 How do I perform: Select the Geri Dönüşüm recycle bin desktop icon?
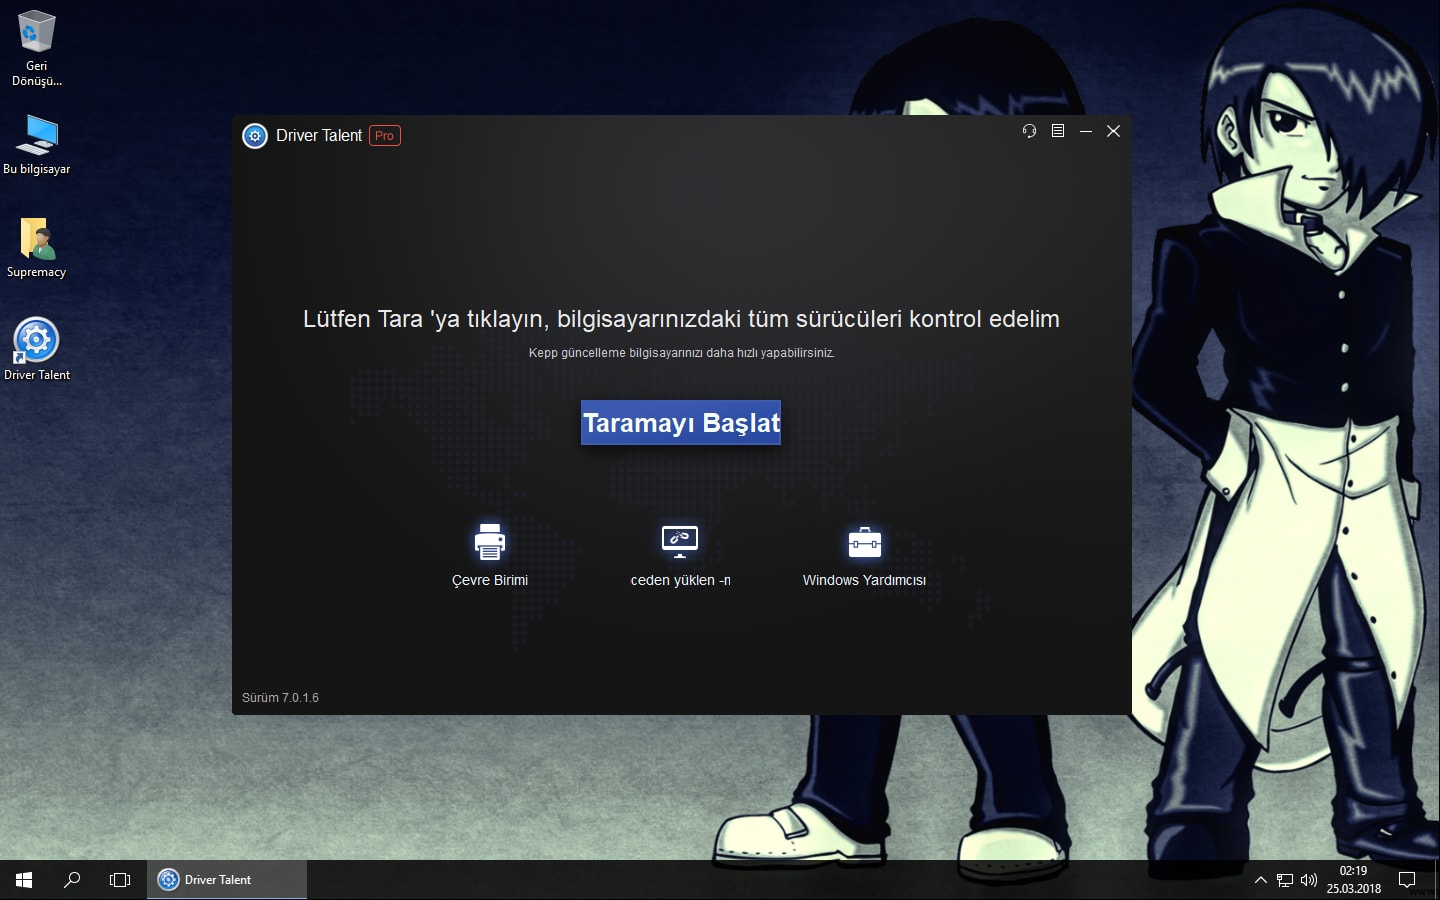click(x=37, y=48)
